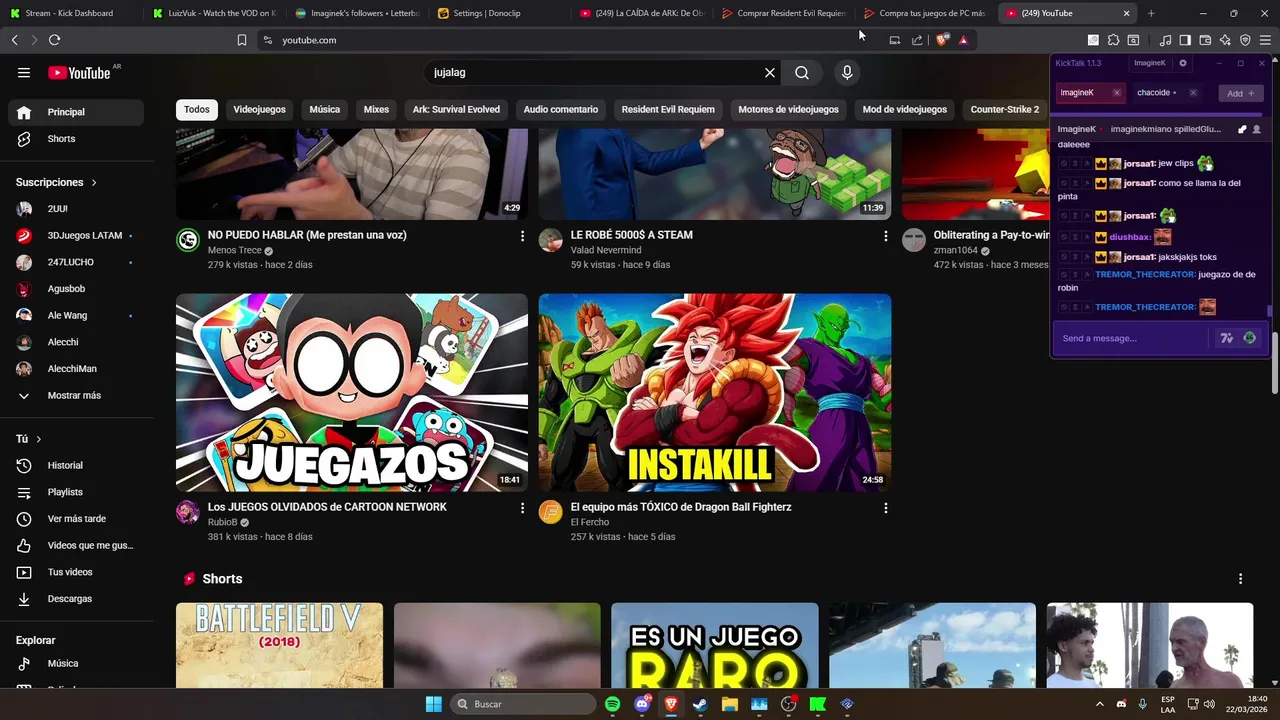
Task: Open options menu for NO PUEDO HABLAR video
Action: 522,236
